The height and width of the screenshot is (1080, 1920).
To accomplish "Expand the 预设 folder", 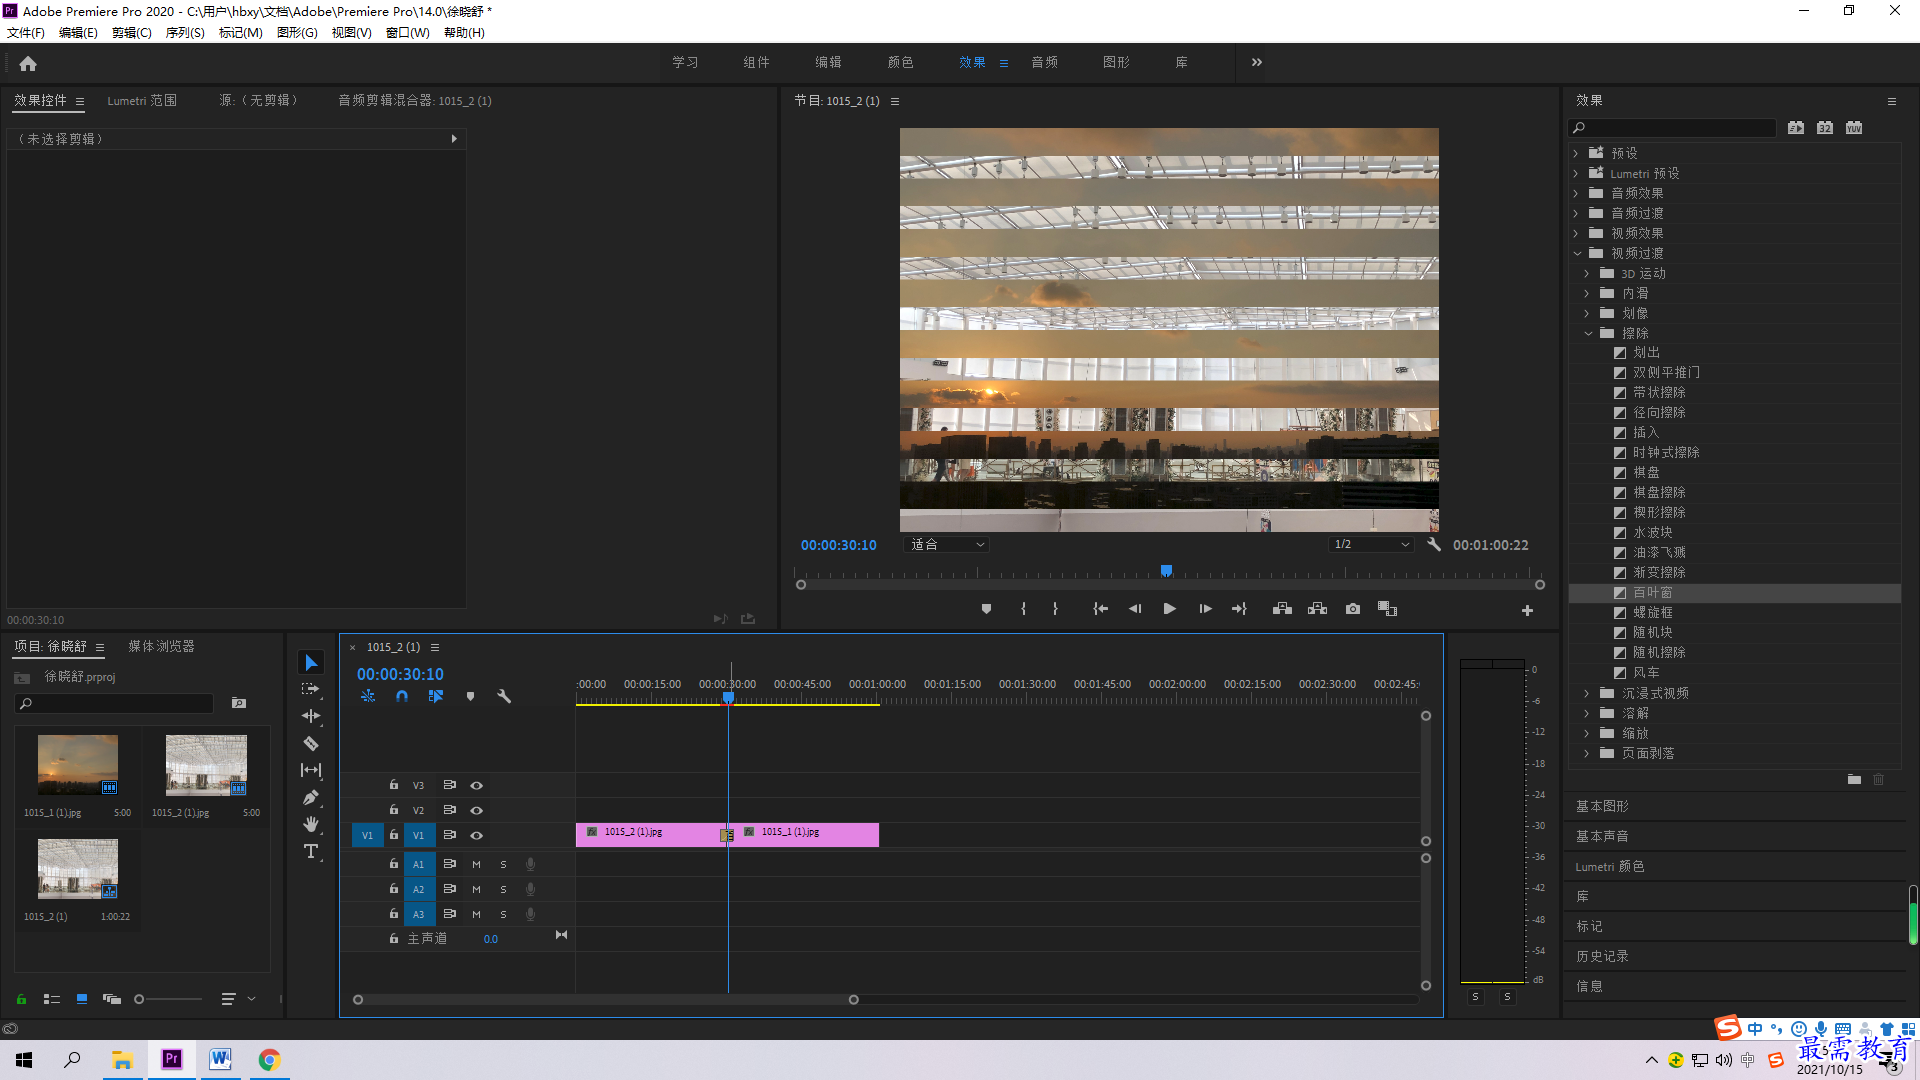I will coord(1576,153).
